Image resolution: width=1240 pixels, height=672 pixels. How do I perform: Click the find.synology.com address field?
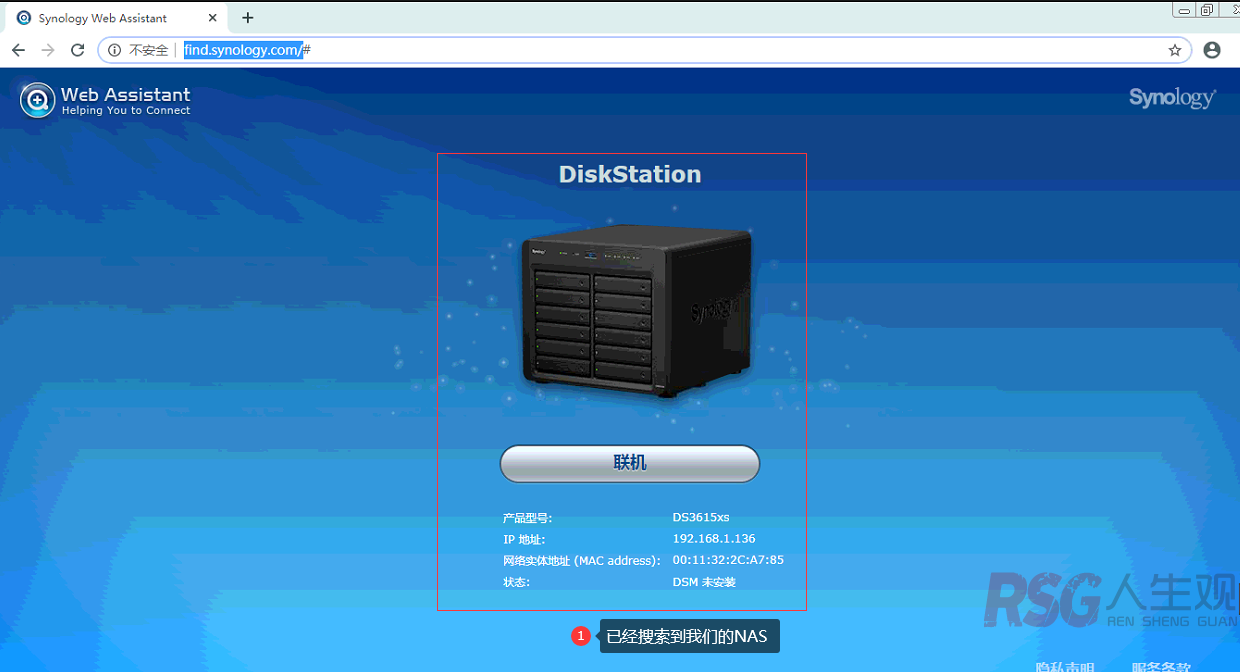click(644, 50)
